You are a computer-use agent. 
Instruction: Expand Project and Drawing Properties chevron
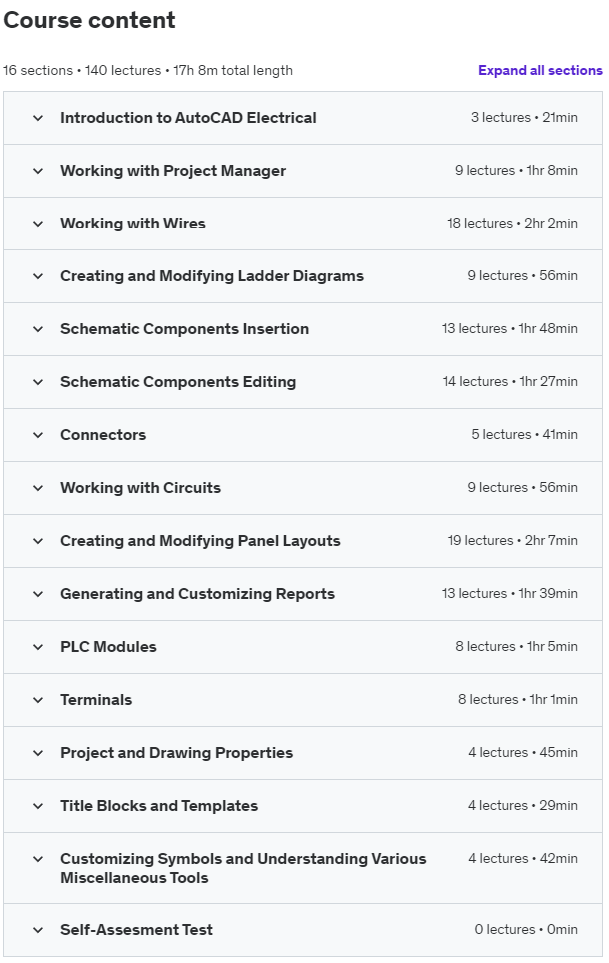coord(38,753)
